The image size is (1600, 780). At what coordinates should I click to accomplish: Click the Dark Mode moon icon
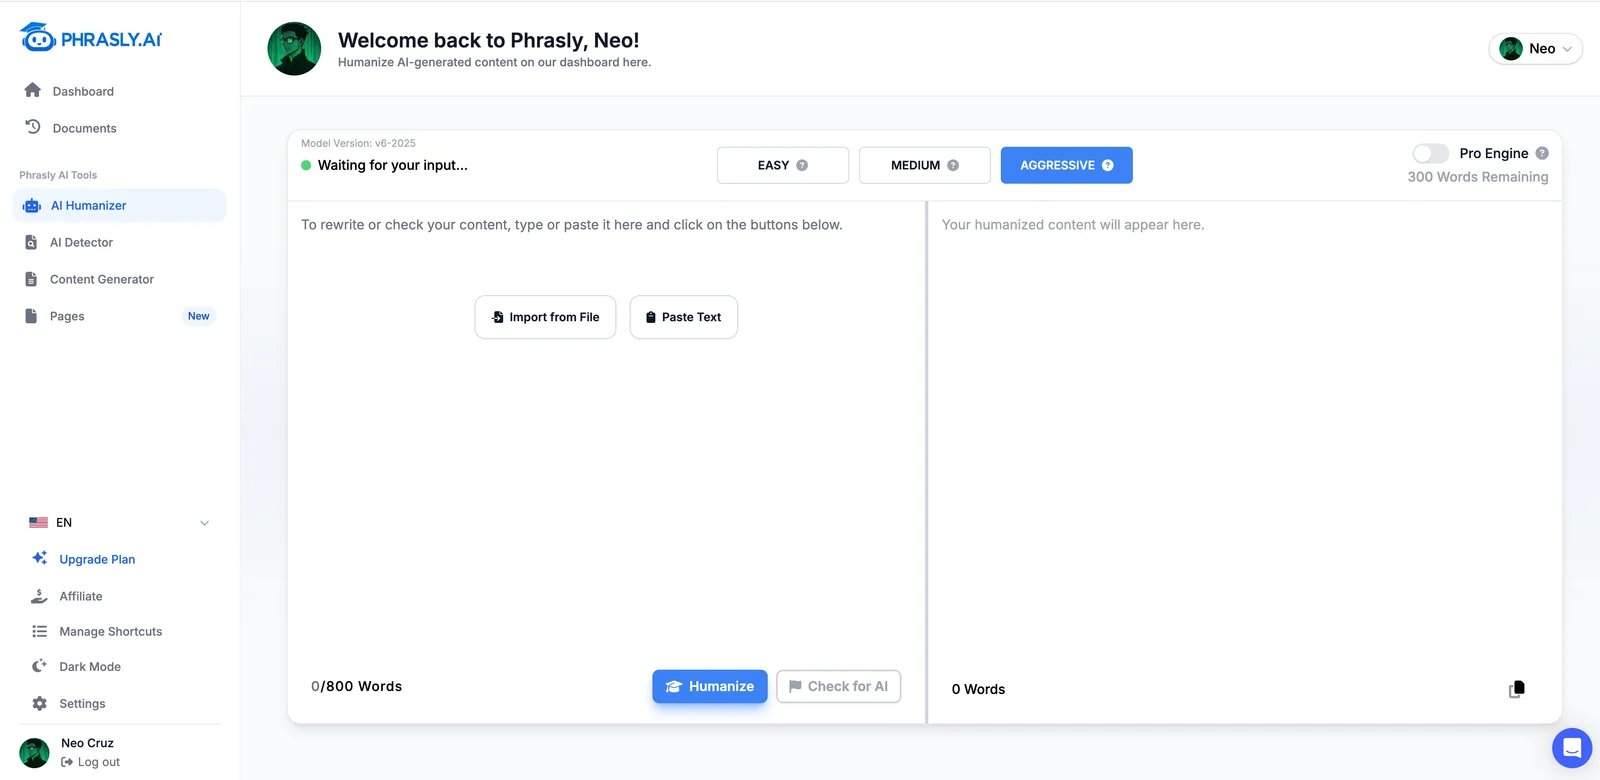click(39, 666)
